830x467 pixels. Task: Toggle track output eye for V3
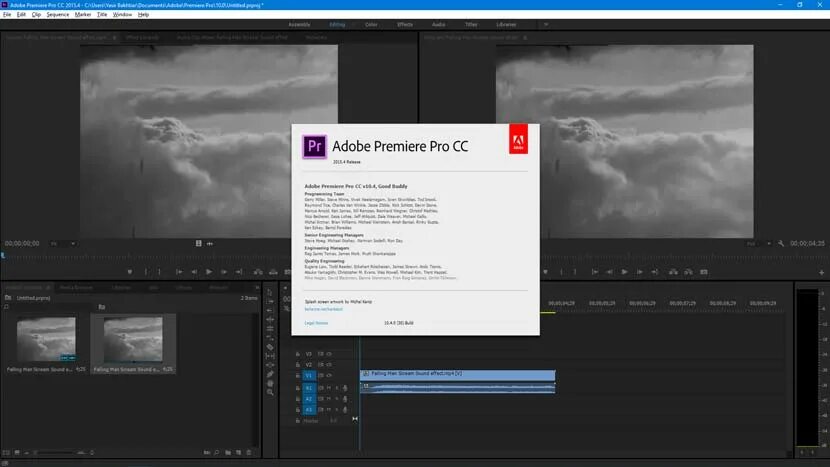[329, 354]
